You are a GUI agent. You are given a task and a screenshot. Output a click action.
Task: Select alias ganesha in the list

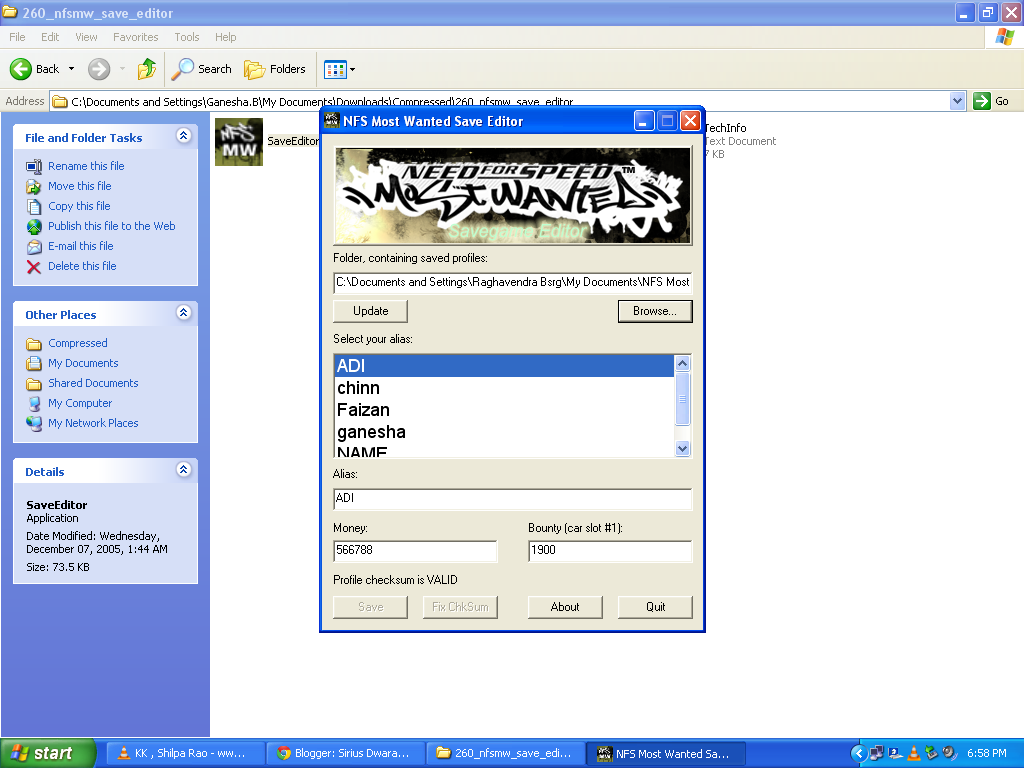pyautogui.click(x=504, y=432)
